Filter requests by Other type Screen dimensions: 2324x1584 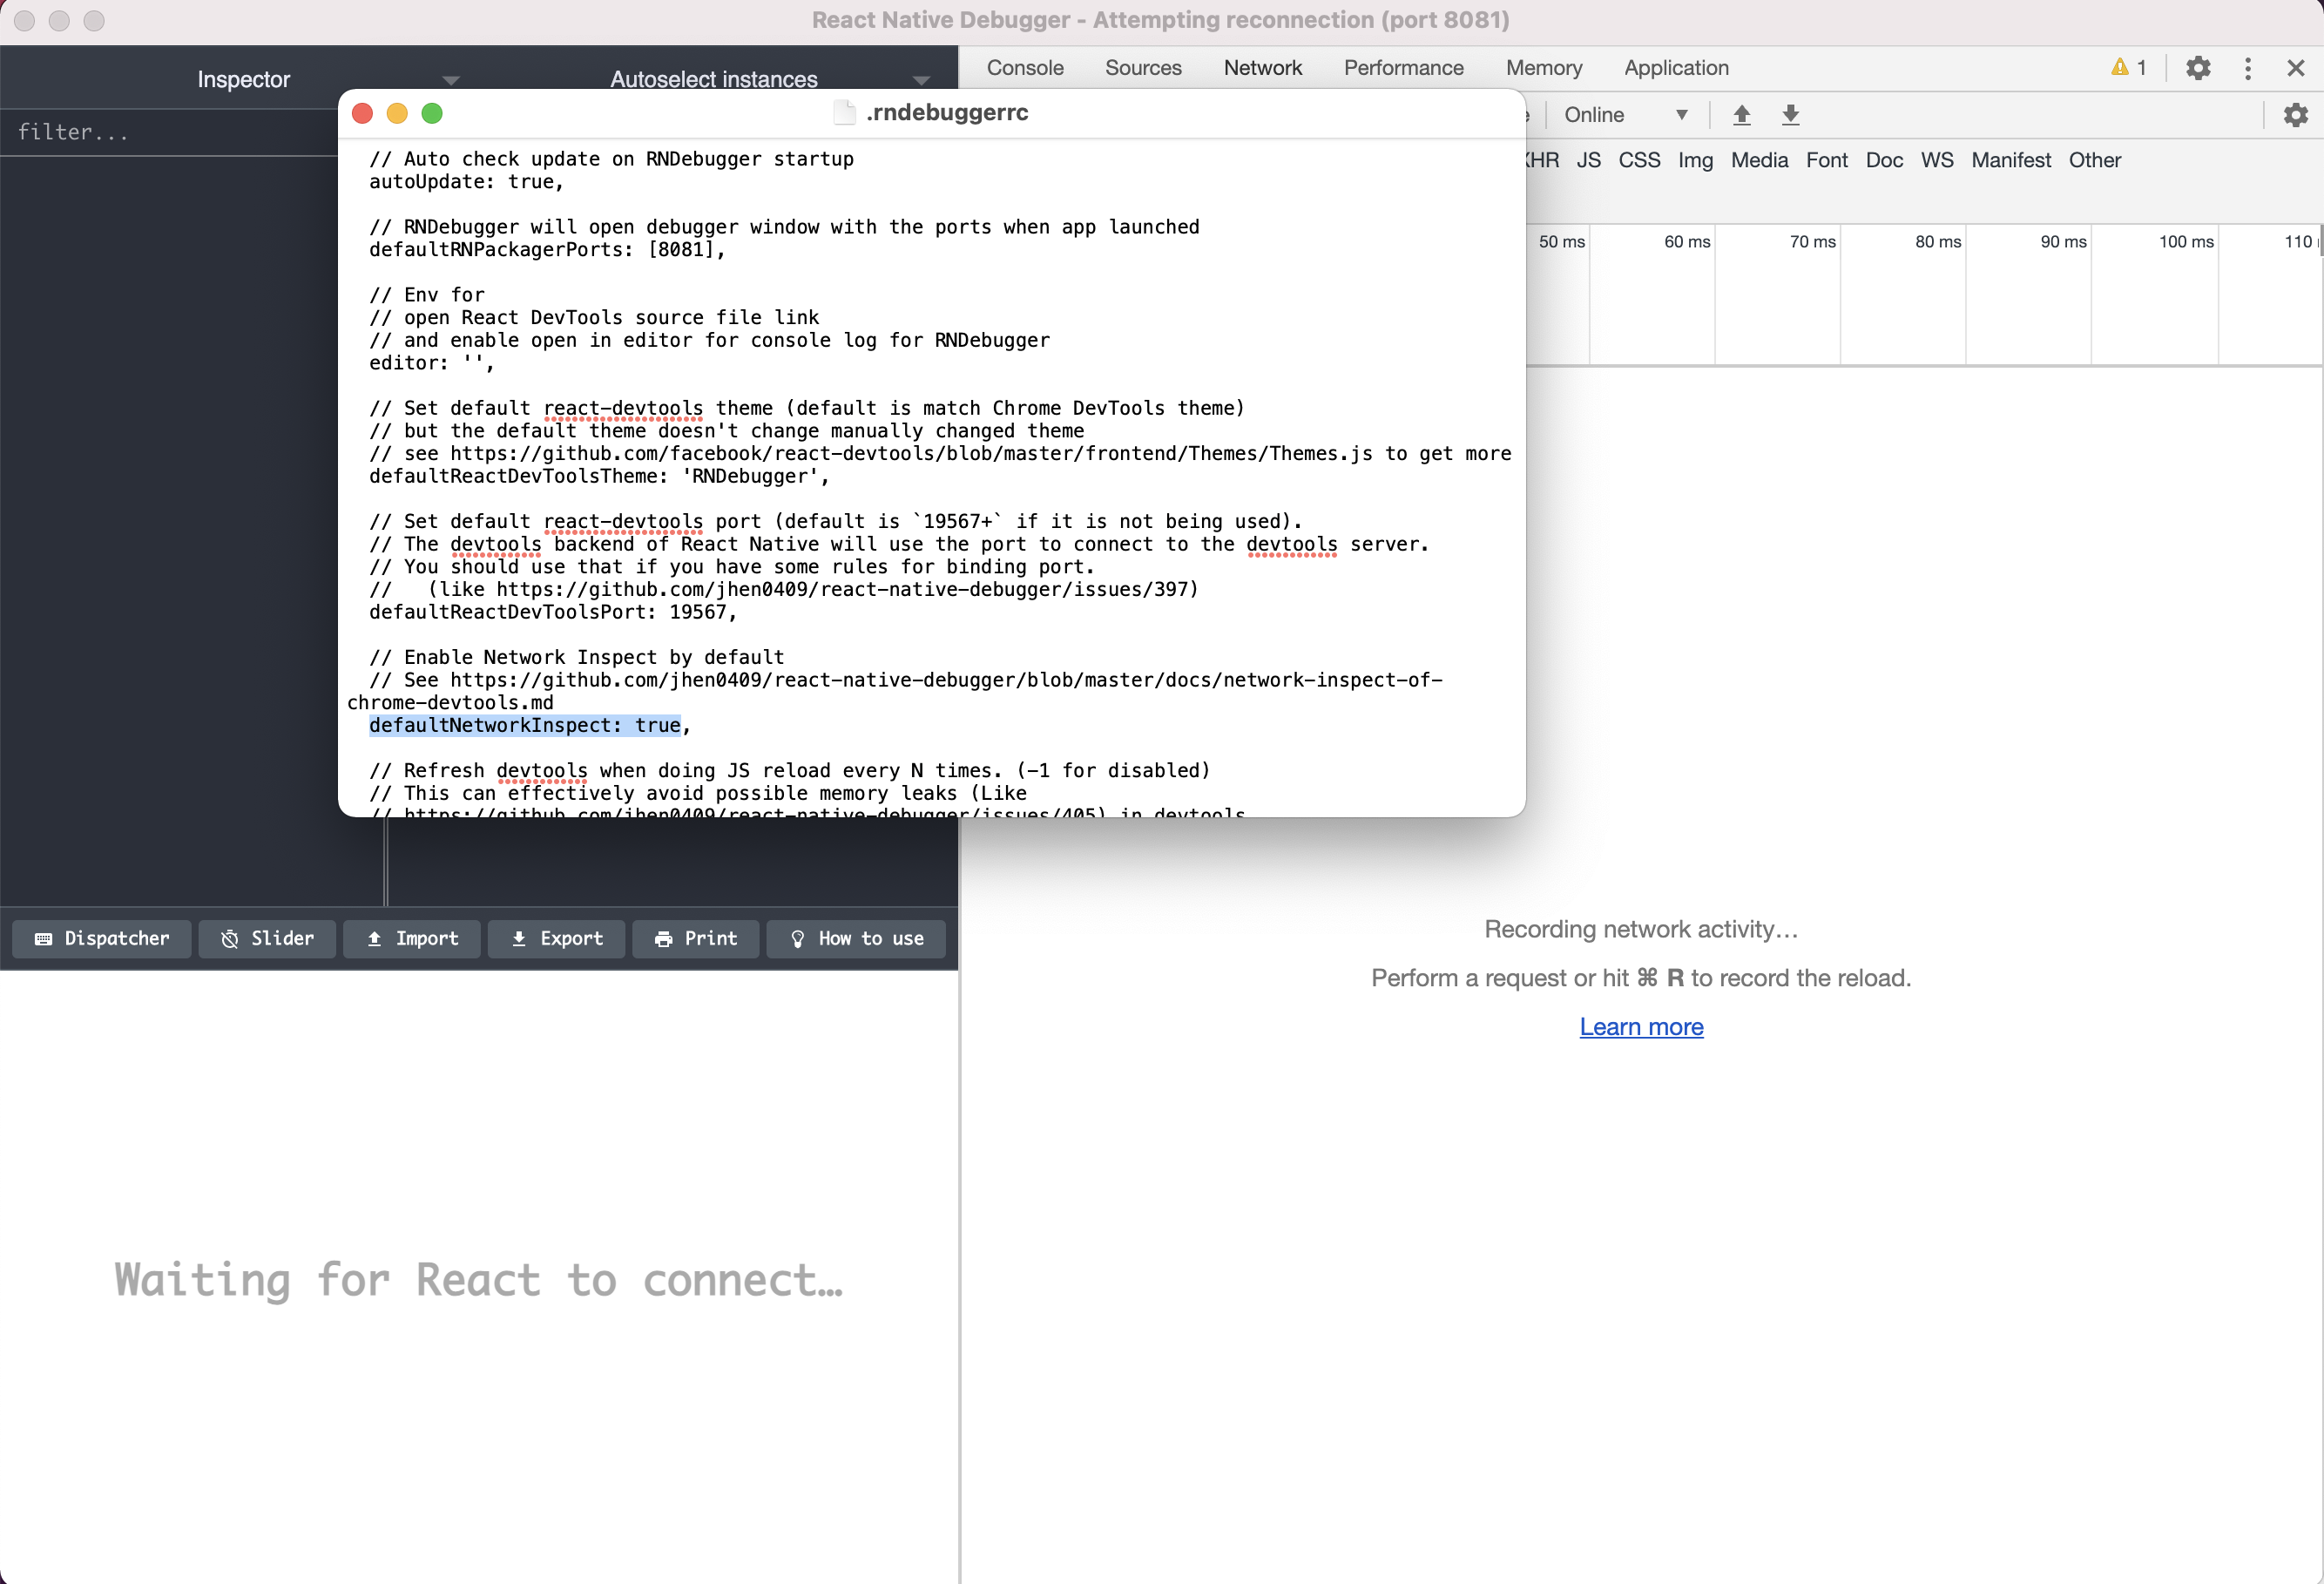coord(2094,160)
